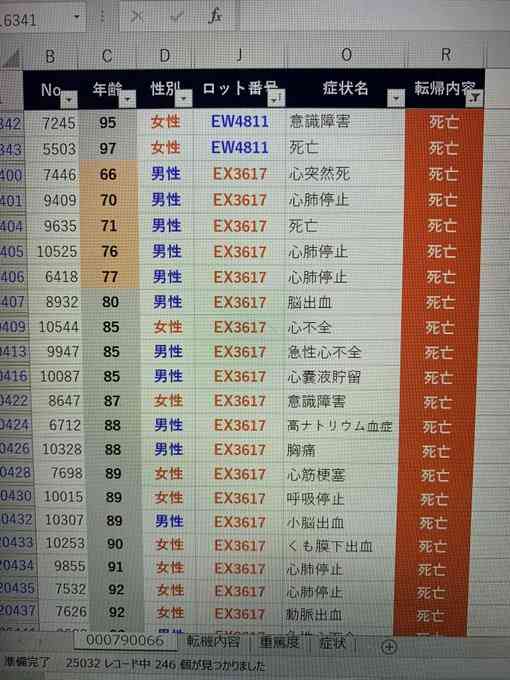
Task: Open the sort filter icon on ロット番号
Action: 276,99
